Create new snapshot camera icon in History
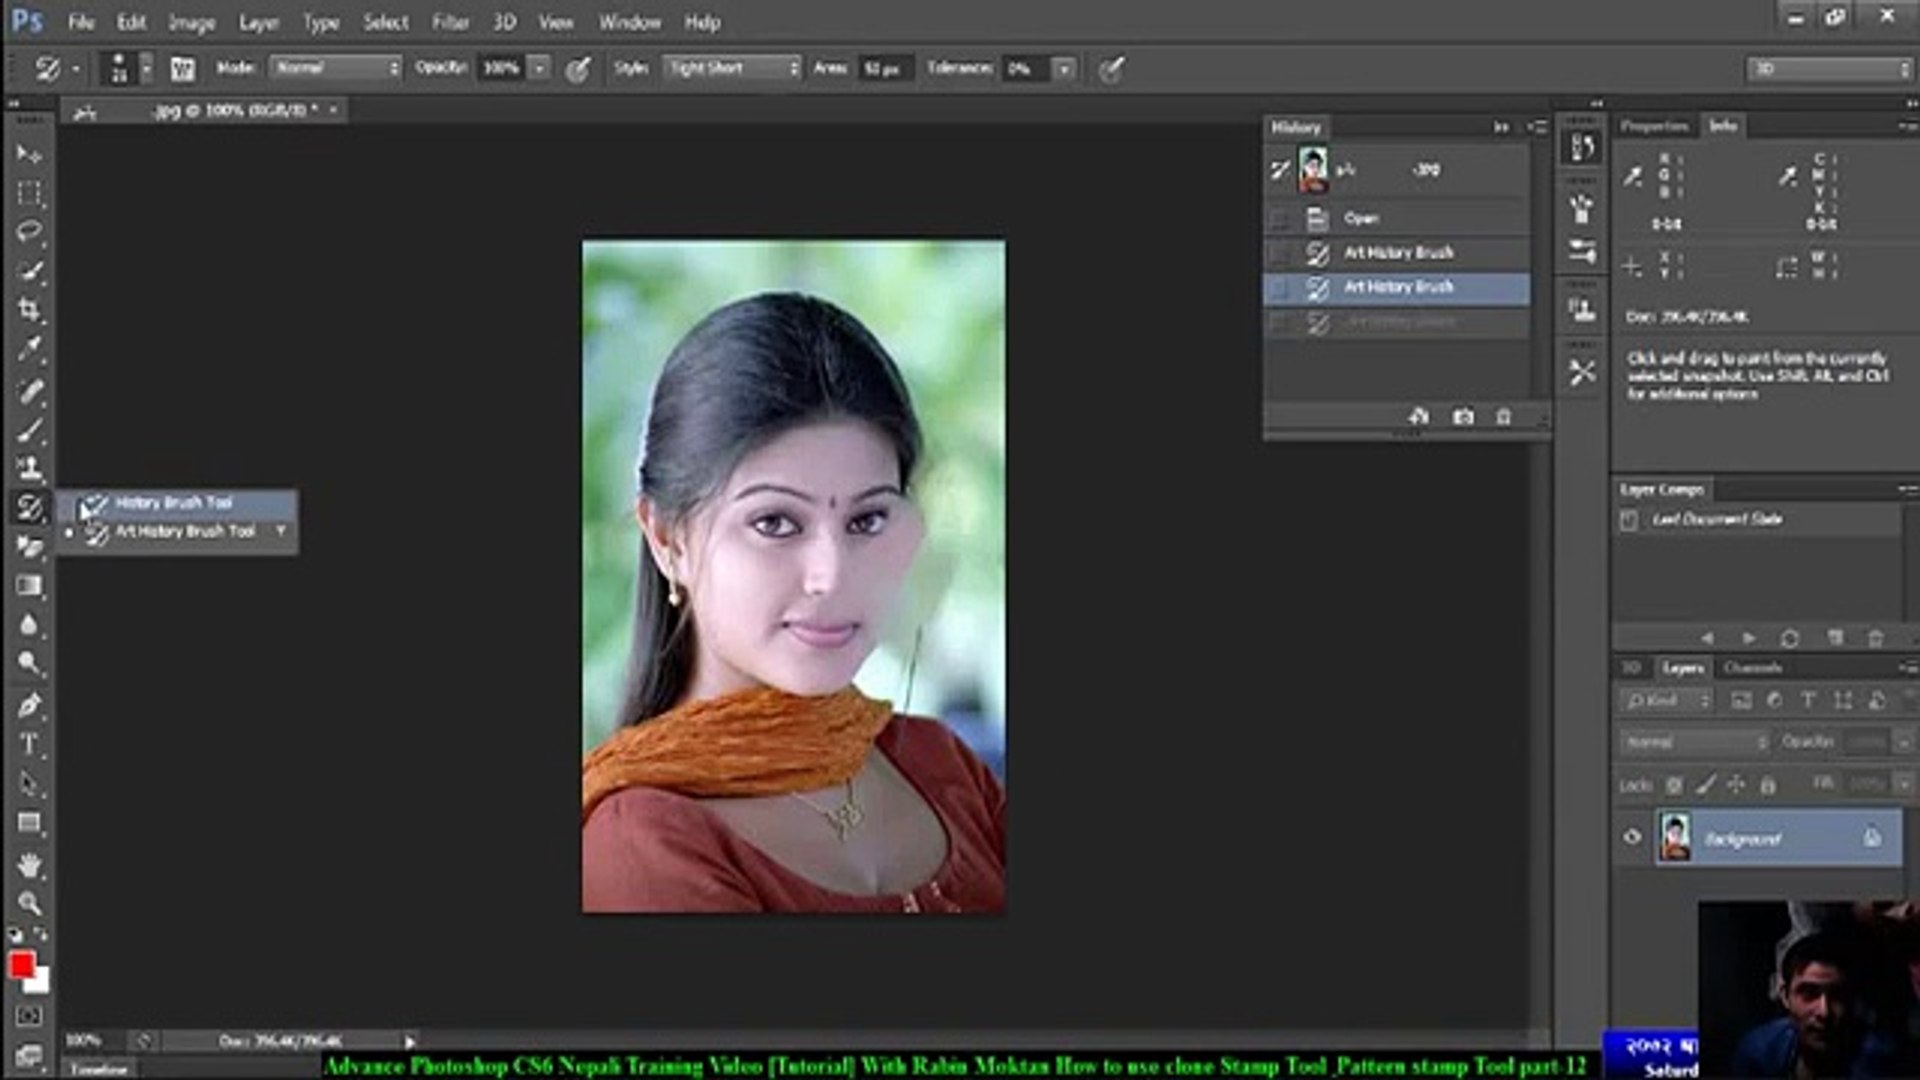Screen dimensions: 1920x1080 [1463, 417]
